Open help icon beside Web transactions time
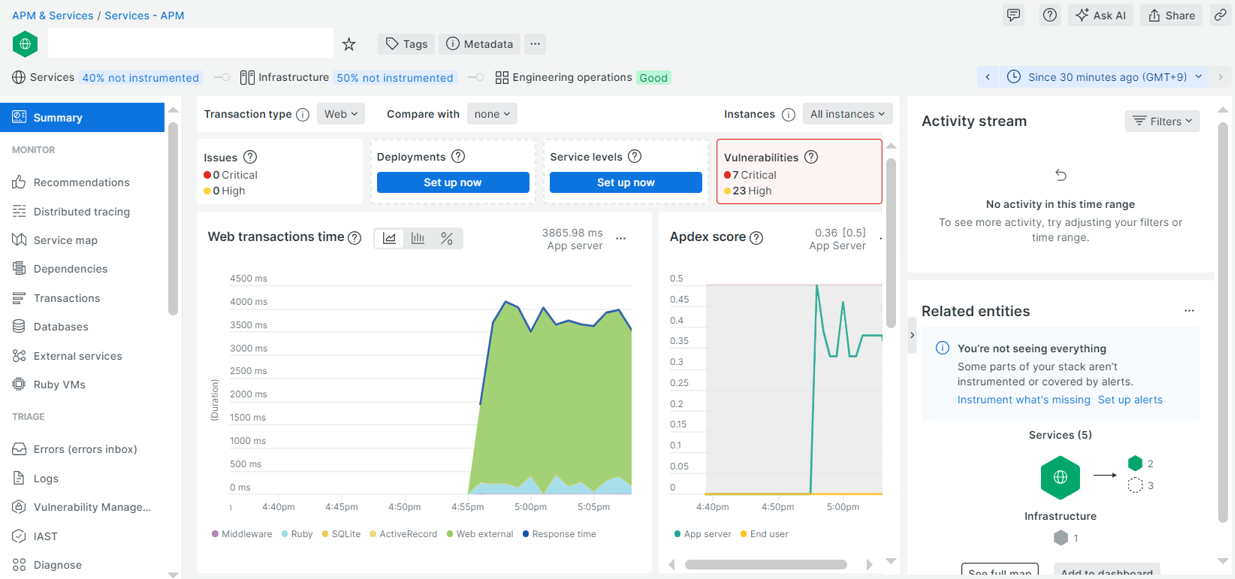 tap(354, 238)
